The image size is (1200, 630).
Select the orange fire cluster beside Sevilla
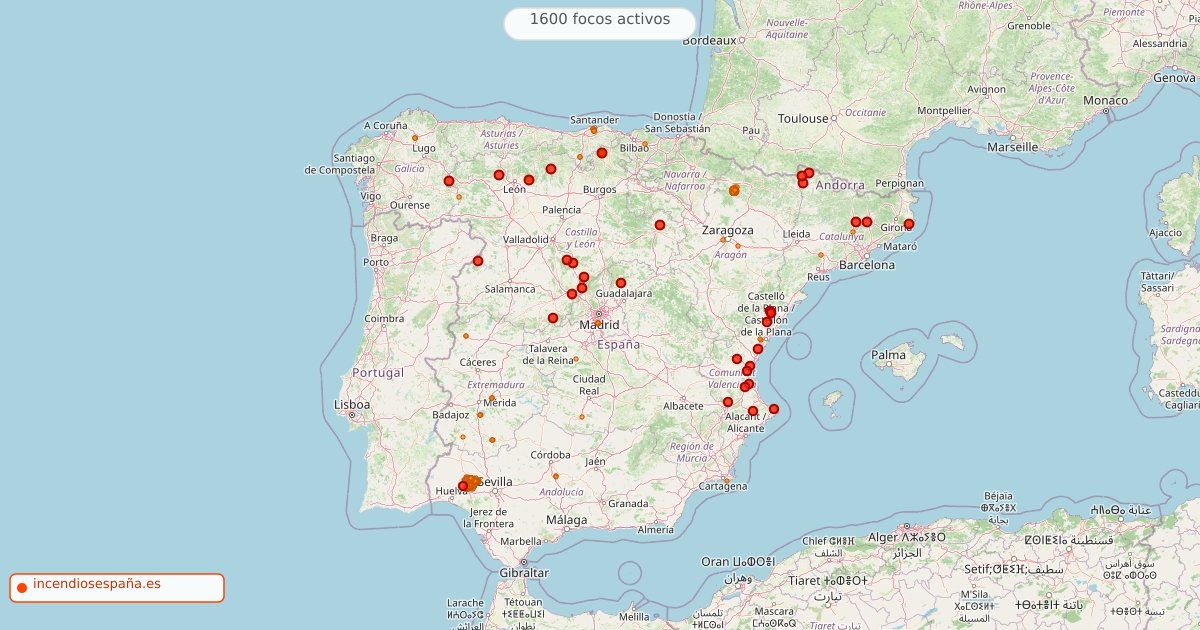coord(471,482)
